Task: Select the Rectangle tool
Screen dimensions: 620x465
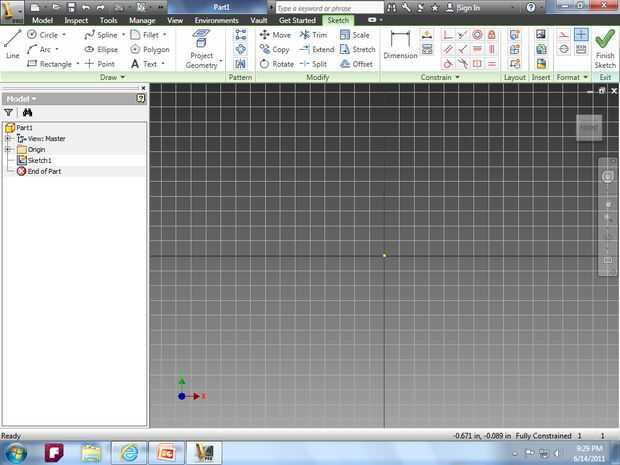Action: [49, 64]
